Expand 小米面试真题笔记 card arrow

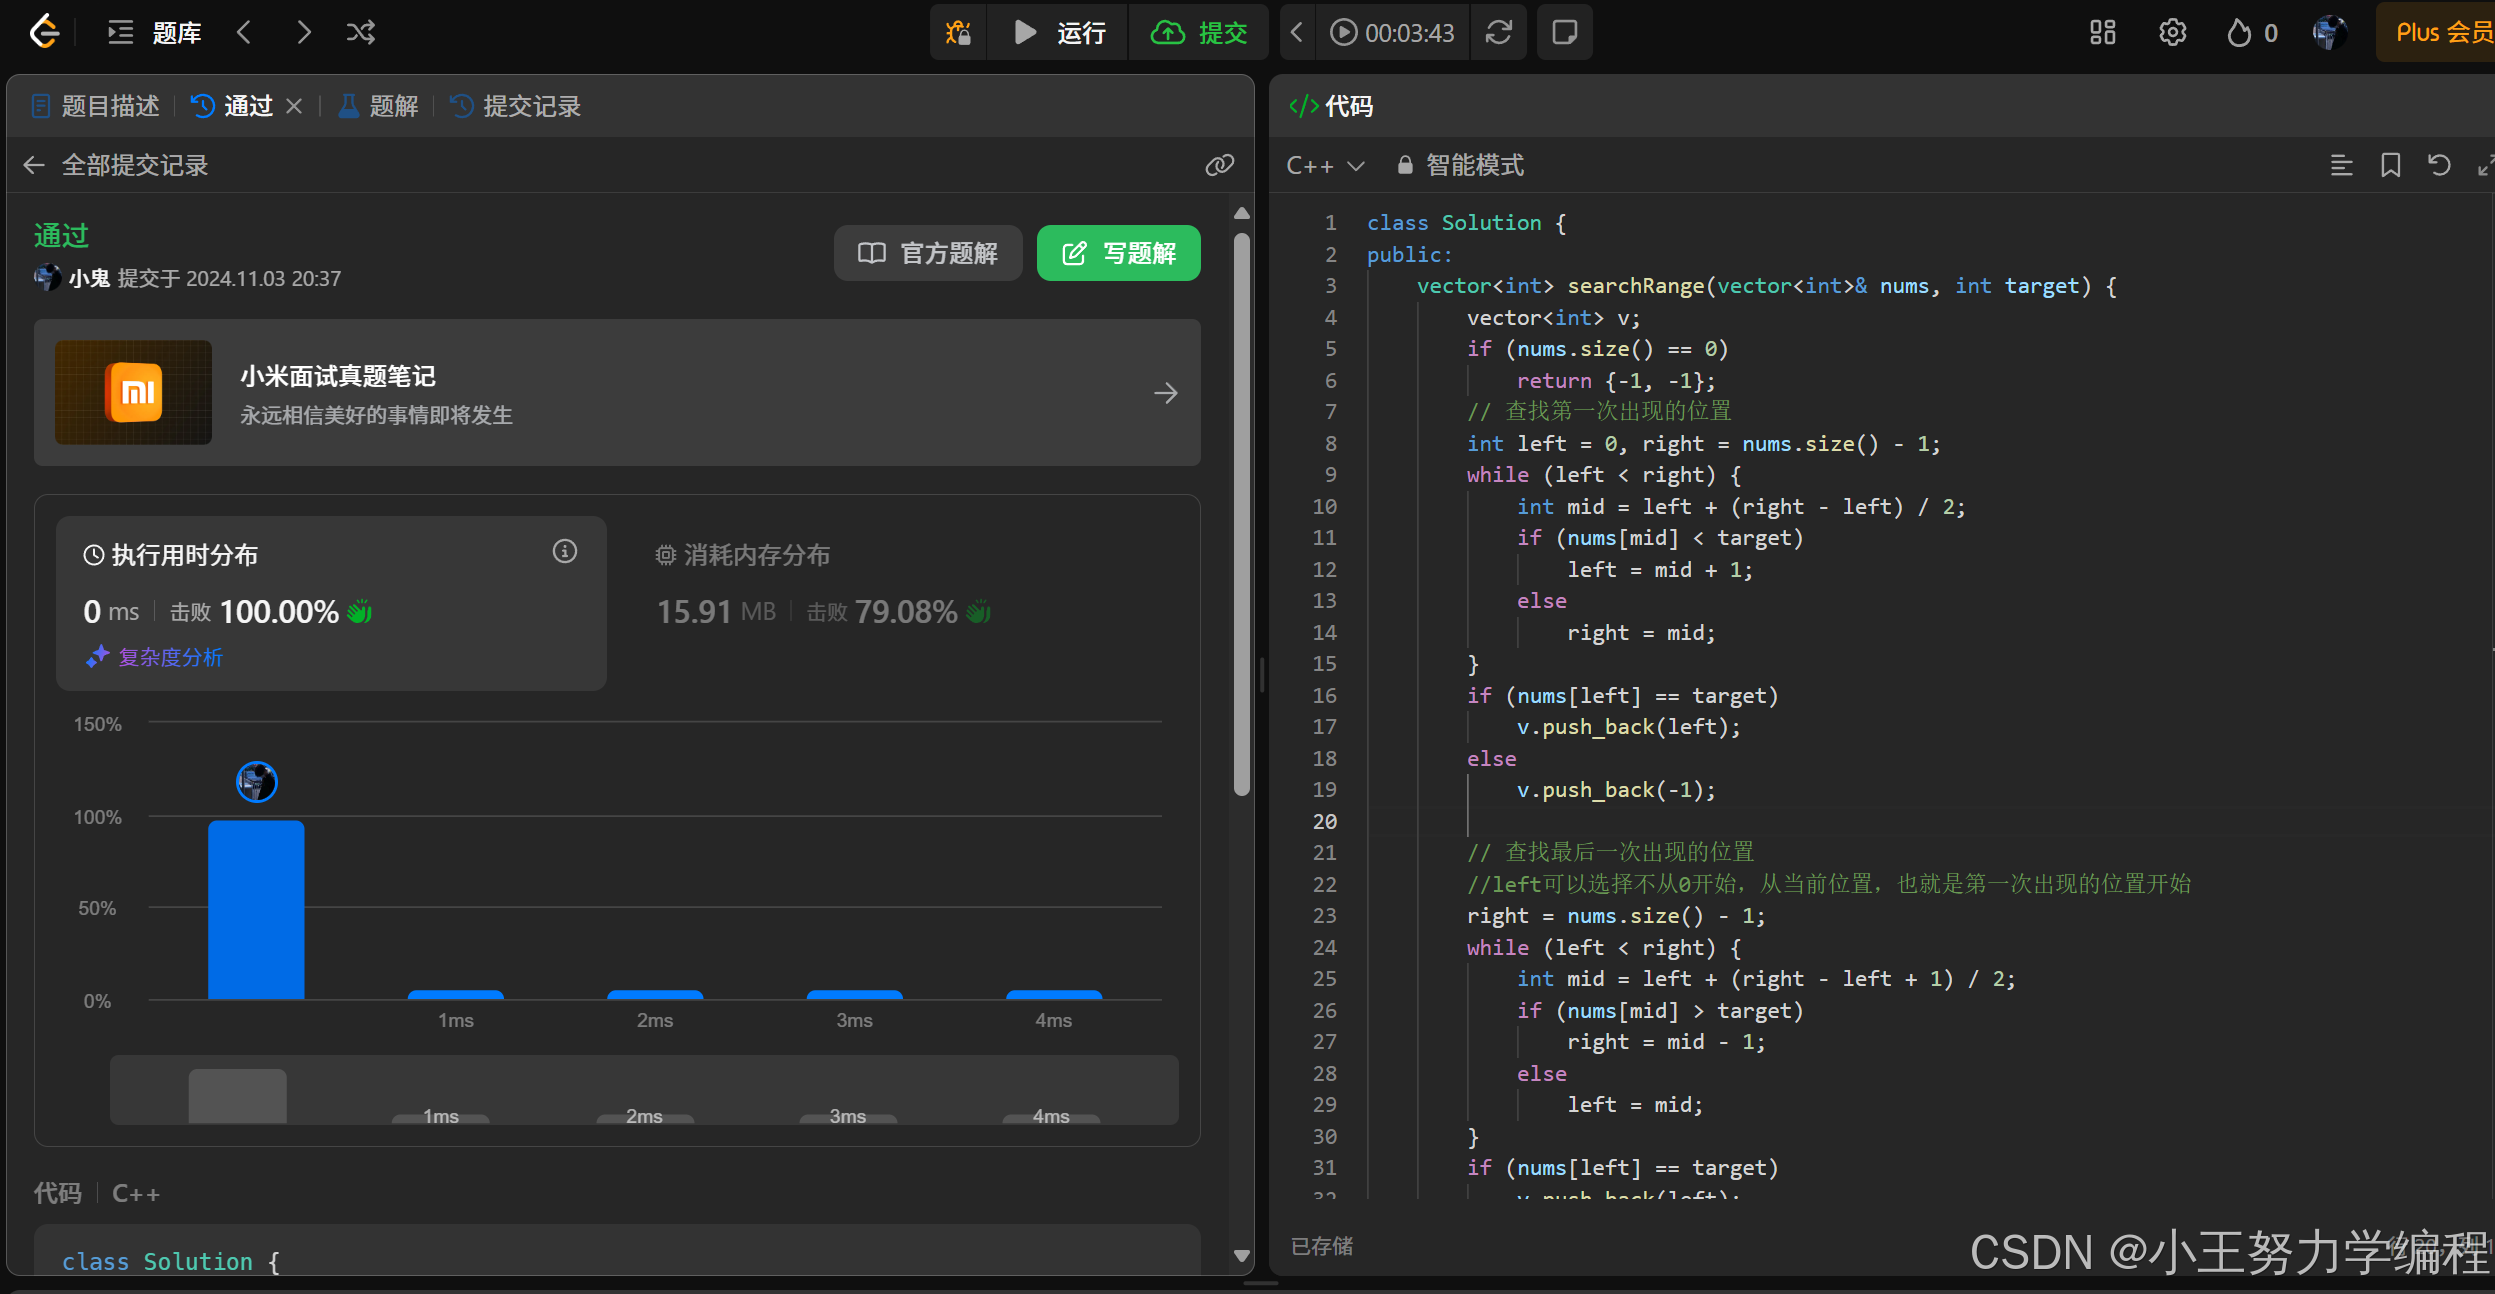point(1165,393)
